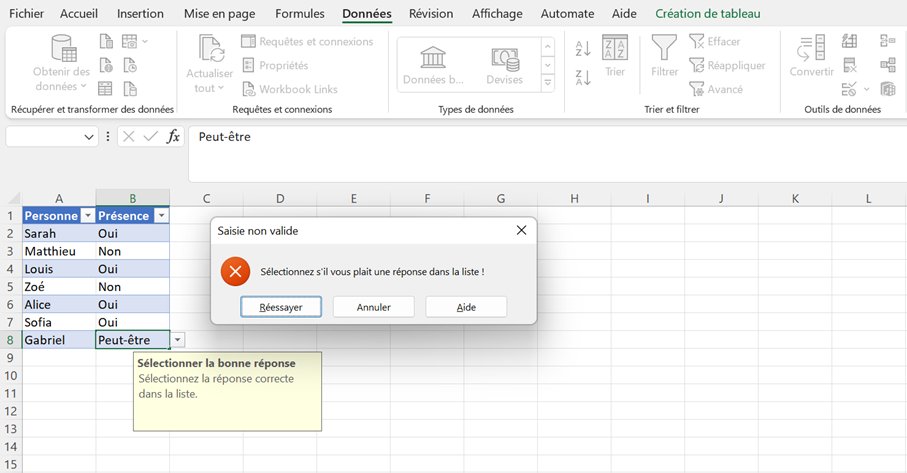Screen dimensions: 907x473
Task: Click Annuler in the Saisie non valide dialog
Action: point(374,307)
